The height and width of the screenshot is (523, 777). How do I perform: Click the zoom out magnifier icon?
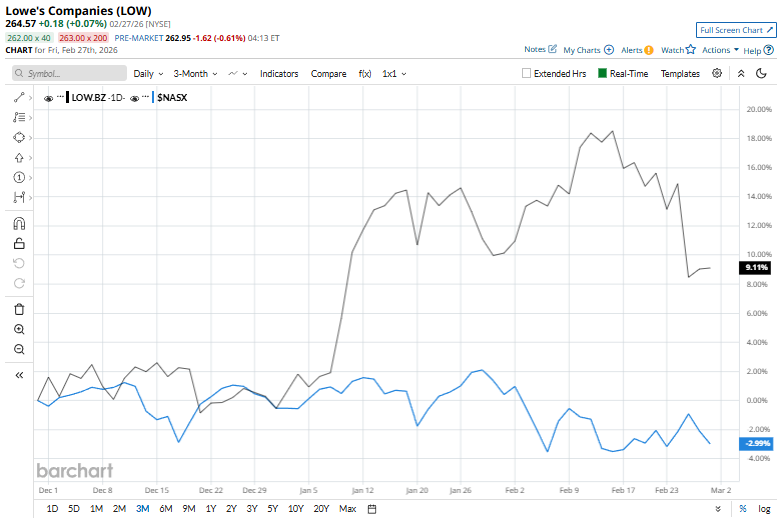pyautogui.click(x=19, y=349)
